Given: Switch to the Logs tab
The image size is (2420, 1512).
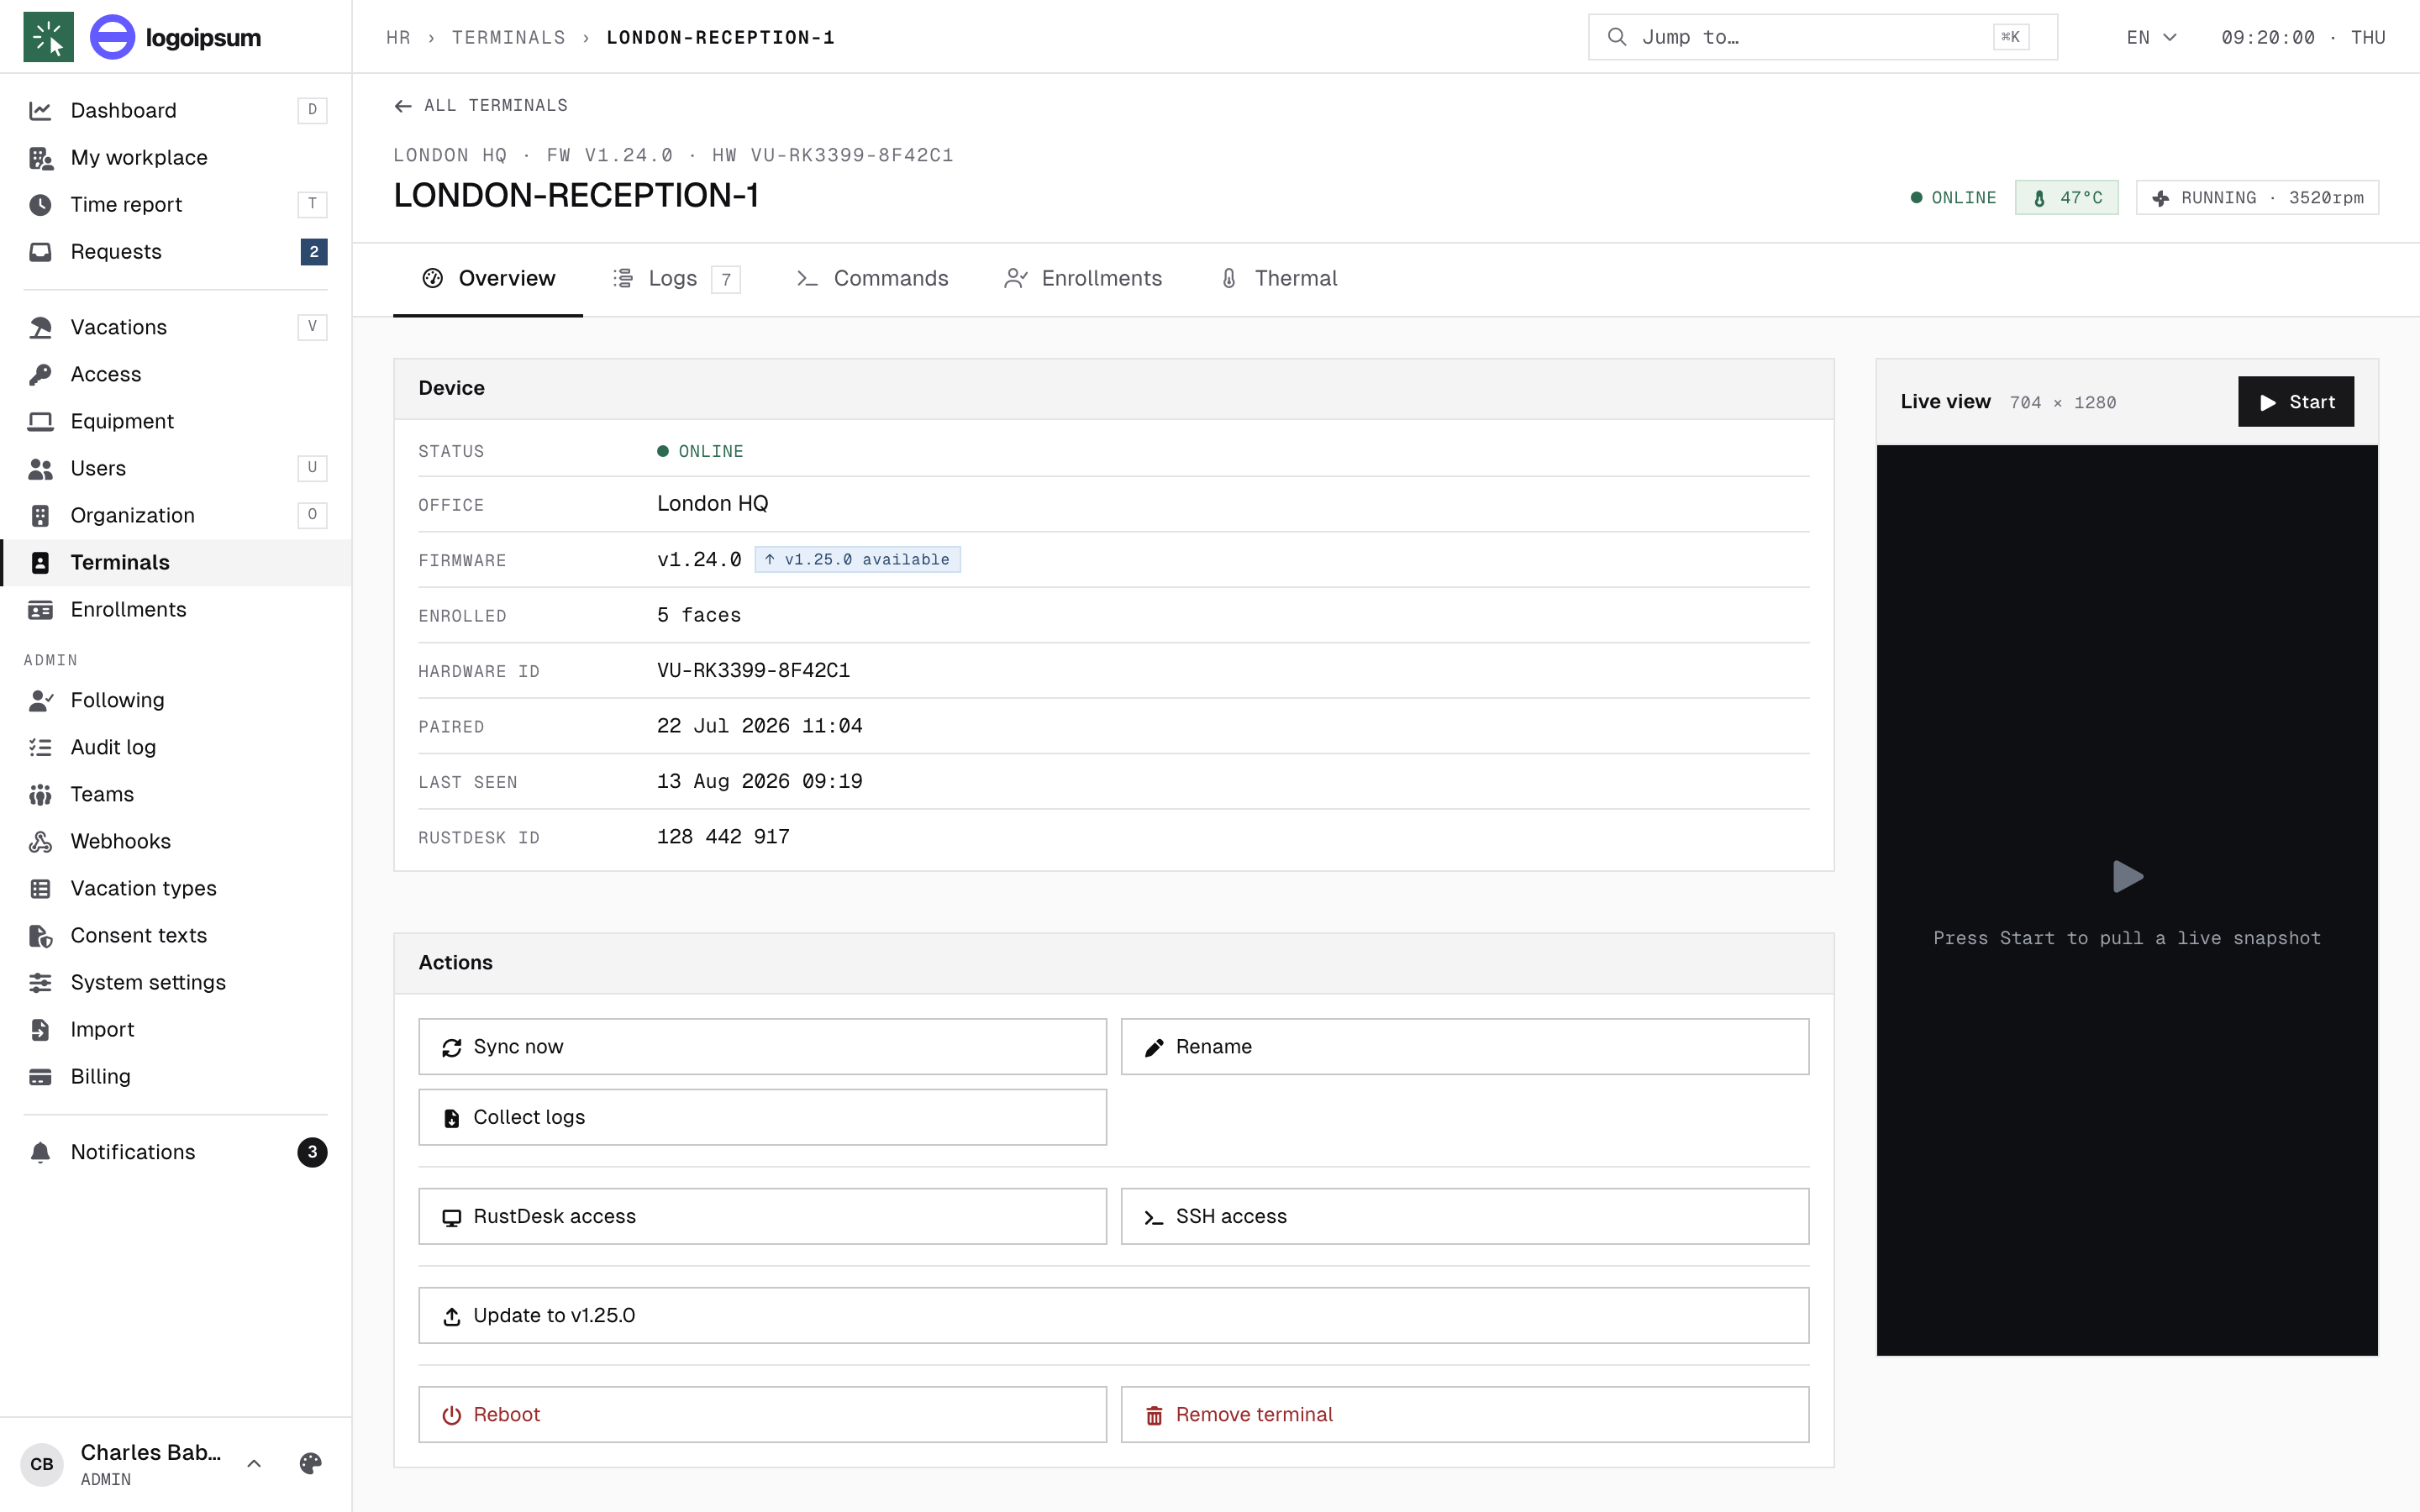Looking at the screenshot, I should point(676,278).
